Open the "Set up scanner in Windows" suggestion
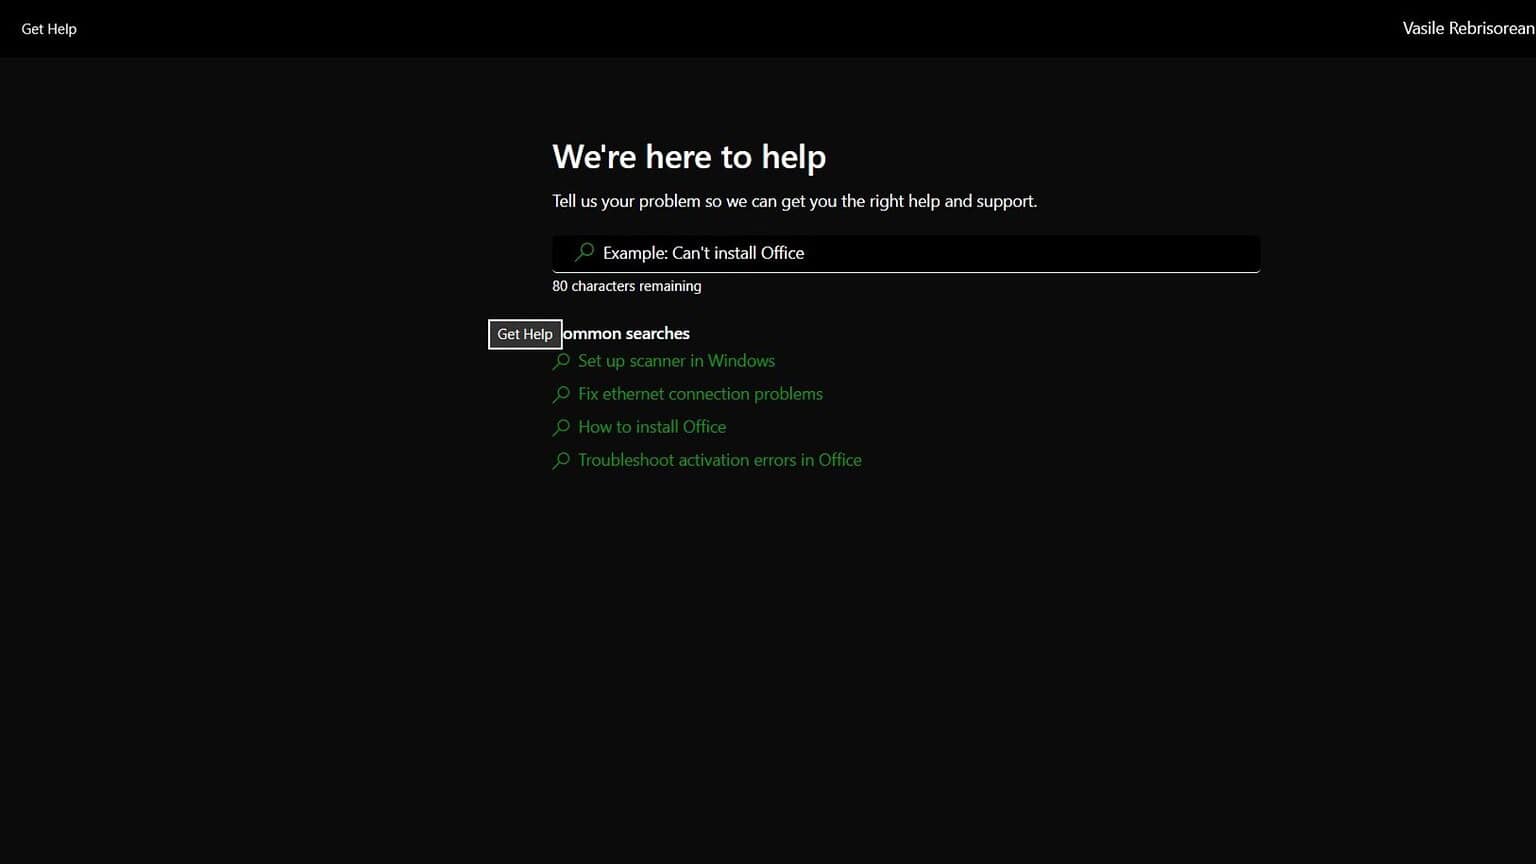 tap(676, 361)
